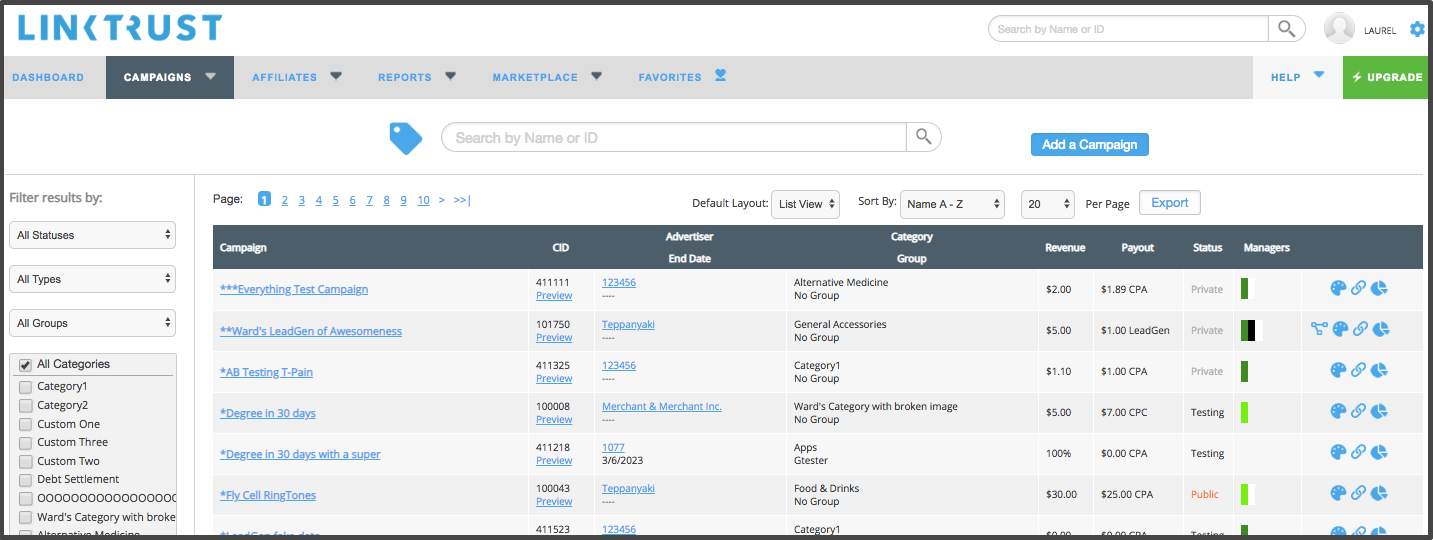Click the Managers color bar for *Fly Cell RingTones
Image resolution: width=1433 pixels, height=540 pixels.
[x=1248, y=493]
